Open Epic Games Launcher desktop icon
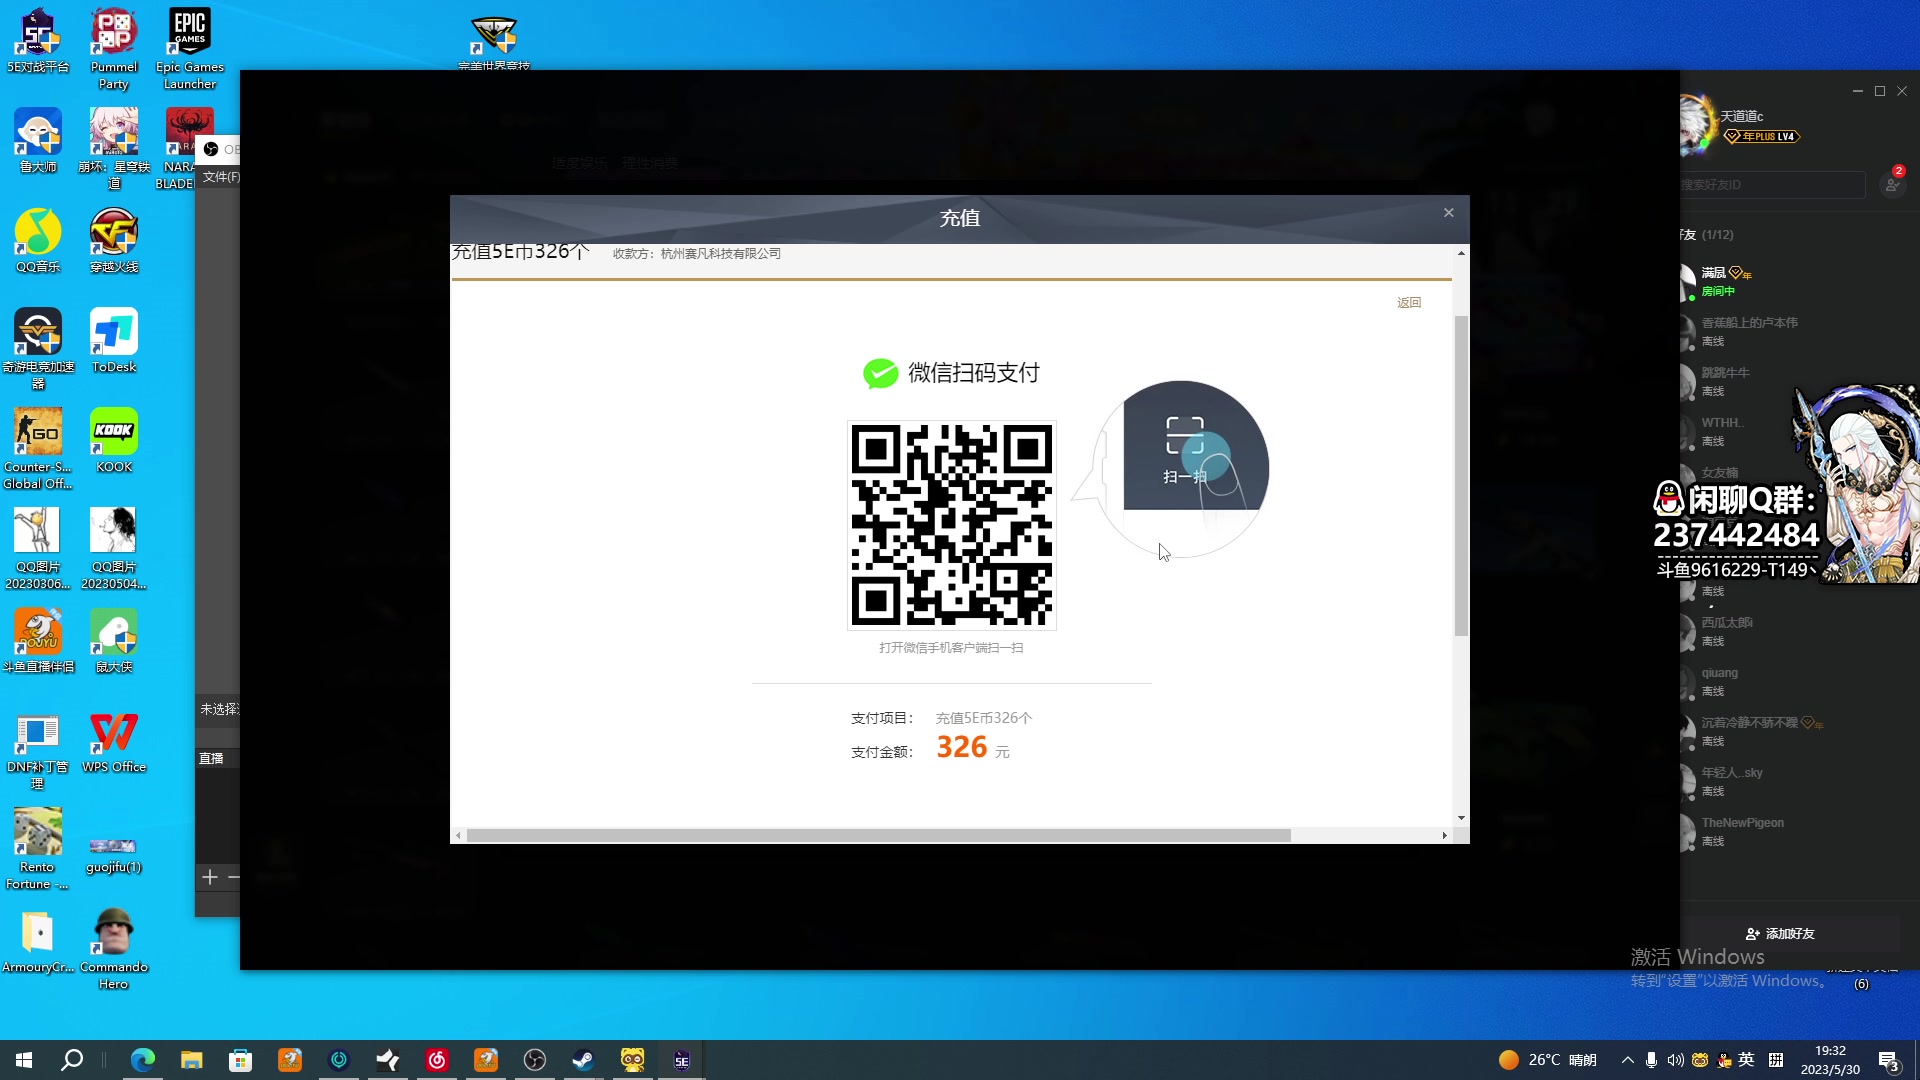Image resolution: width=1920 pixels, height=1080 pixels. pos(190,49)
